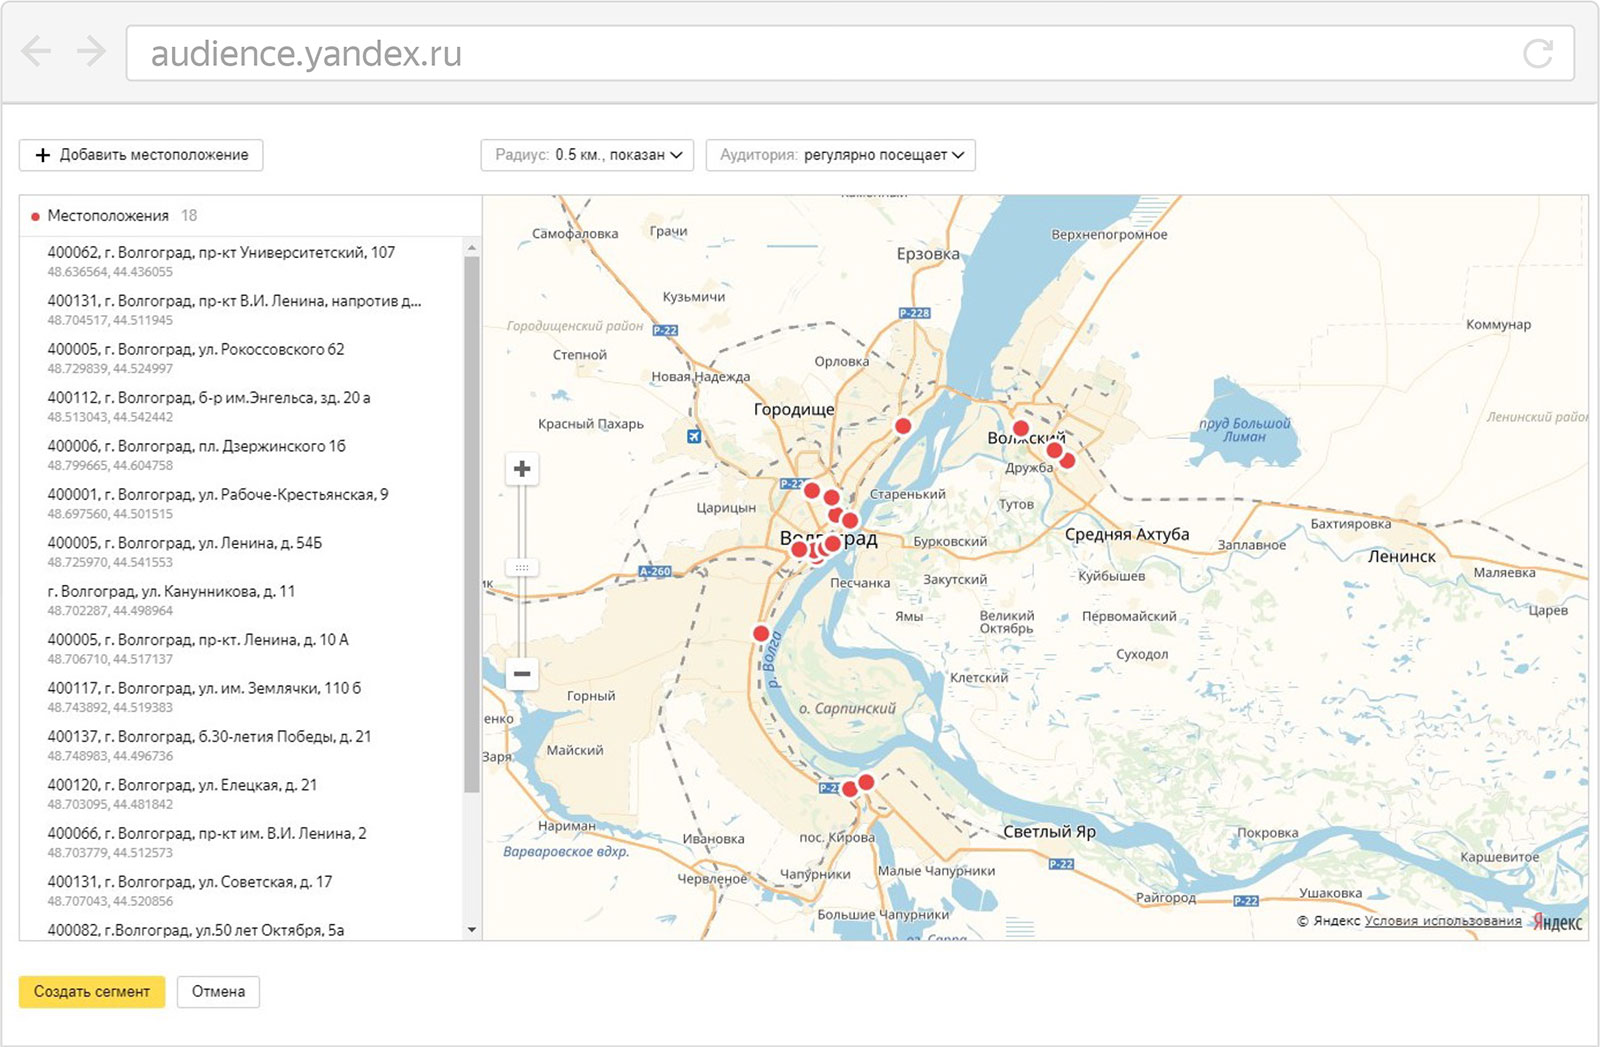
Task: Click the Яндекс logo on the map
Action: [1559, 923]
